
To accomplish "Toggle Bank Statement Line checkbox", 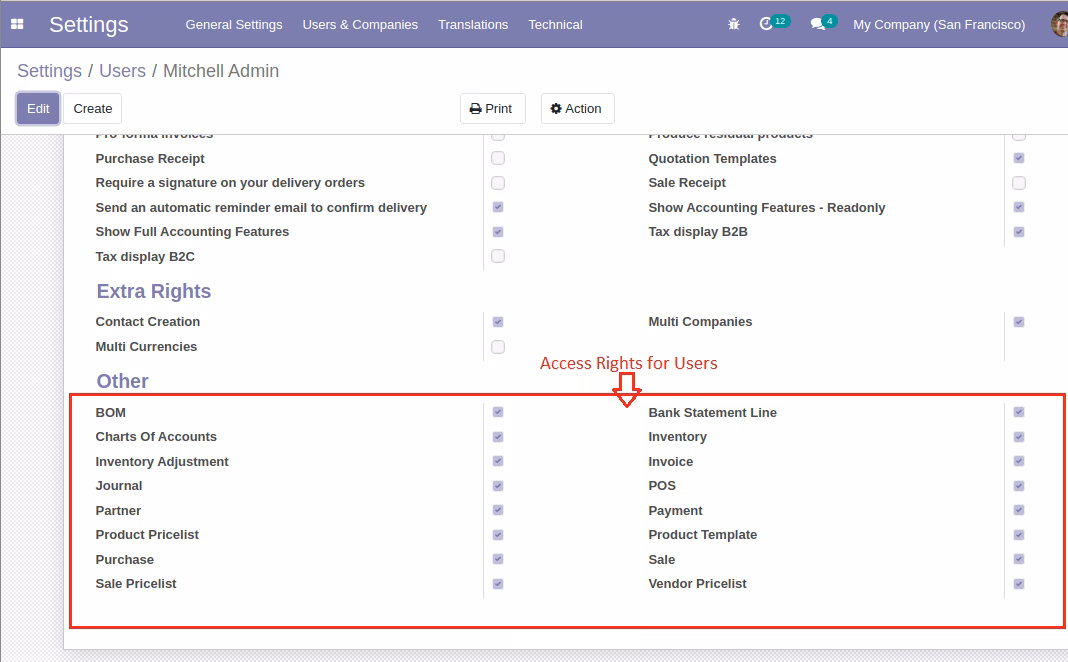I will tap(1019, 412).
